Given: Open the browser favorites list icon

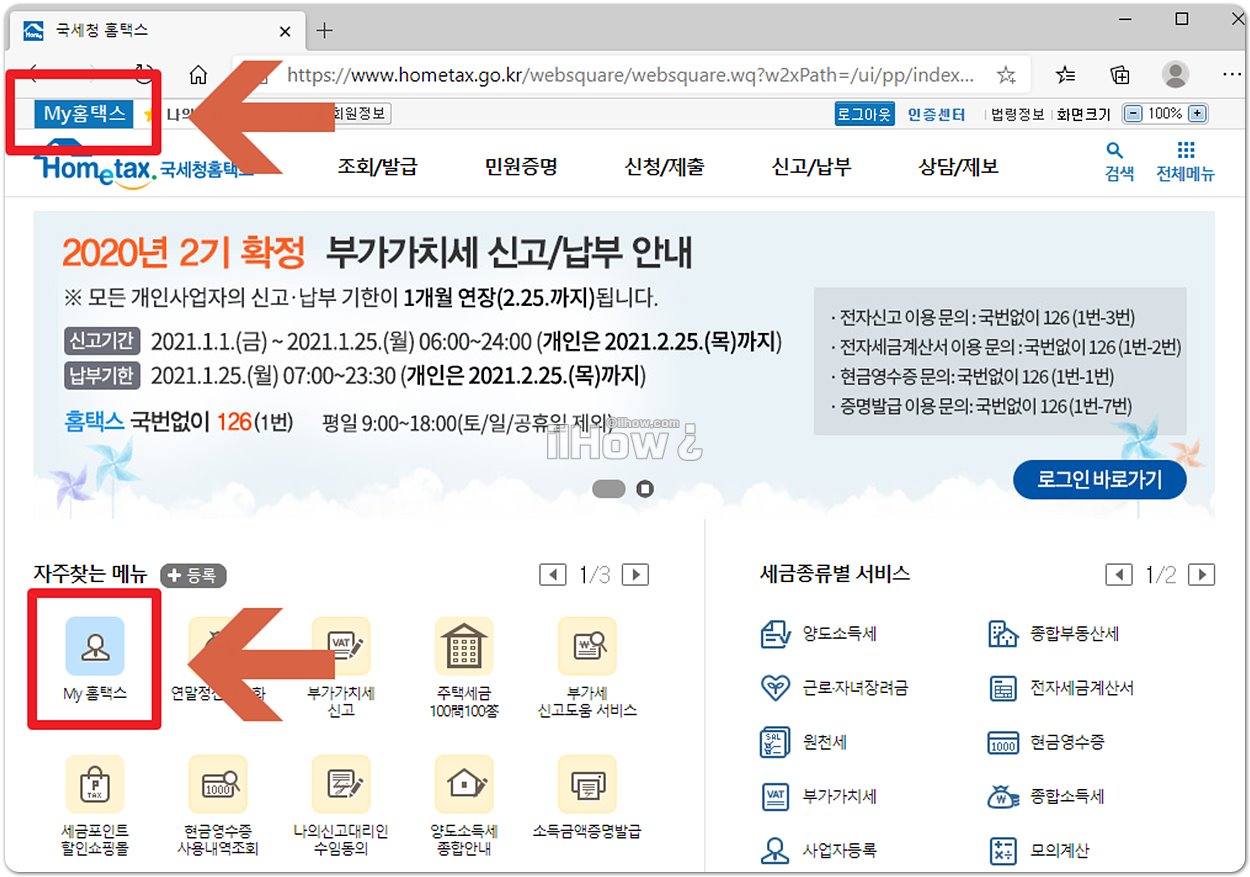Looking at the screenshot, I should tap(1066, 75).
